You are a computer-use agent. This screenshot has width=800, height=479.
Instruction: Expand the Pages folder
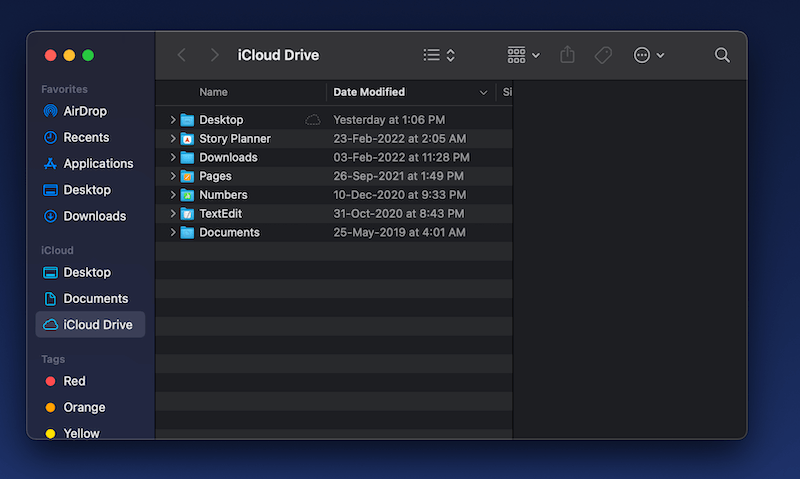click(172, 176)
